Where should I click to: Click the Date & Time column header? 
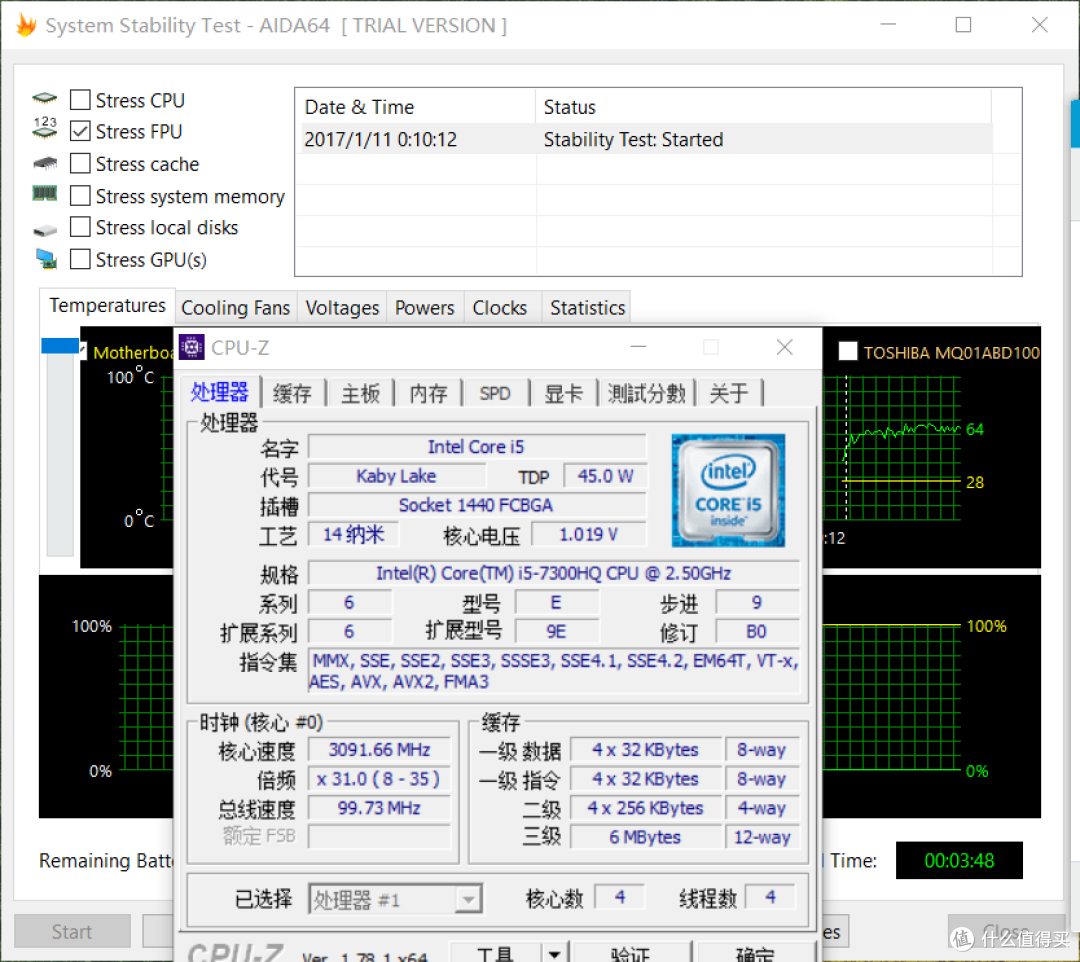[415, 107]
